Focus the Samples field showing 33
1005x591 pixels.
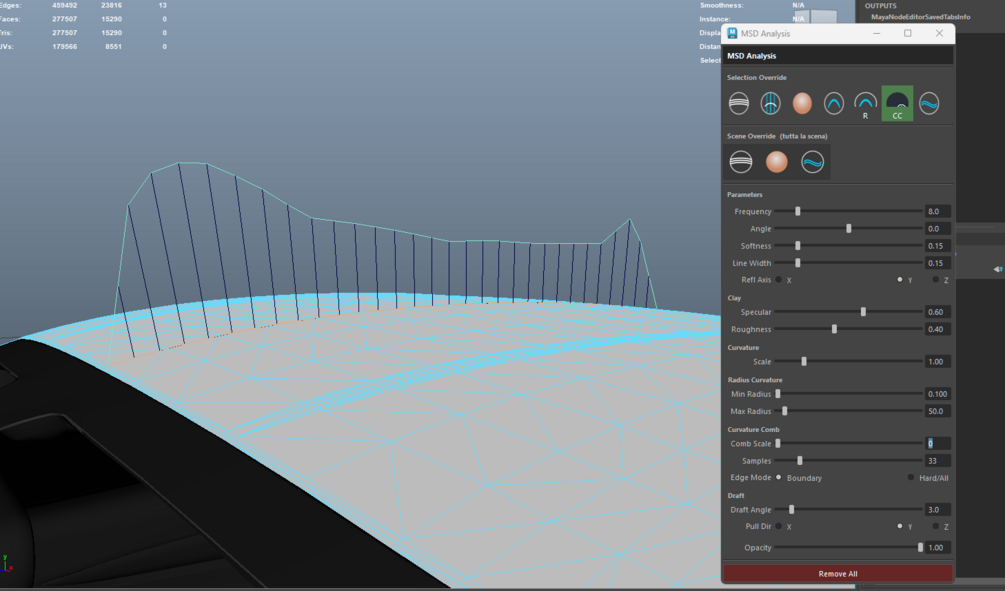[938, 460]
